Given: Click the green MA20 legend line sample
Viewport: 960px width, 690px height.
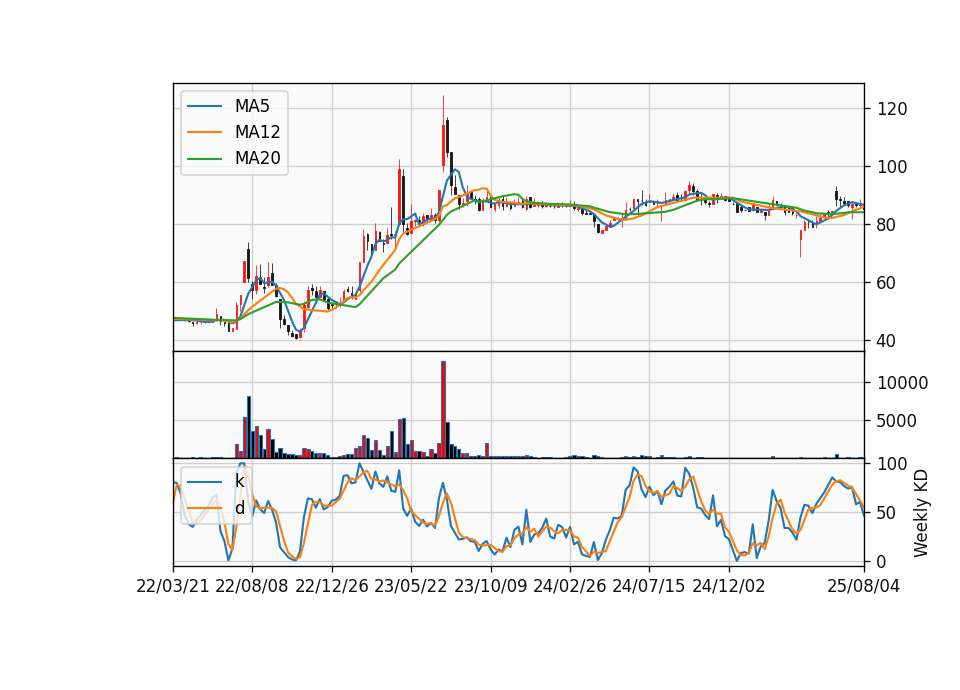Looking at the screenshot, I should 204,158.
